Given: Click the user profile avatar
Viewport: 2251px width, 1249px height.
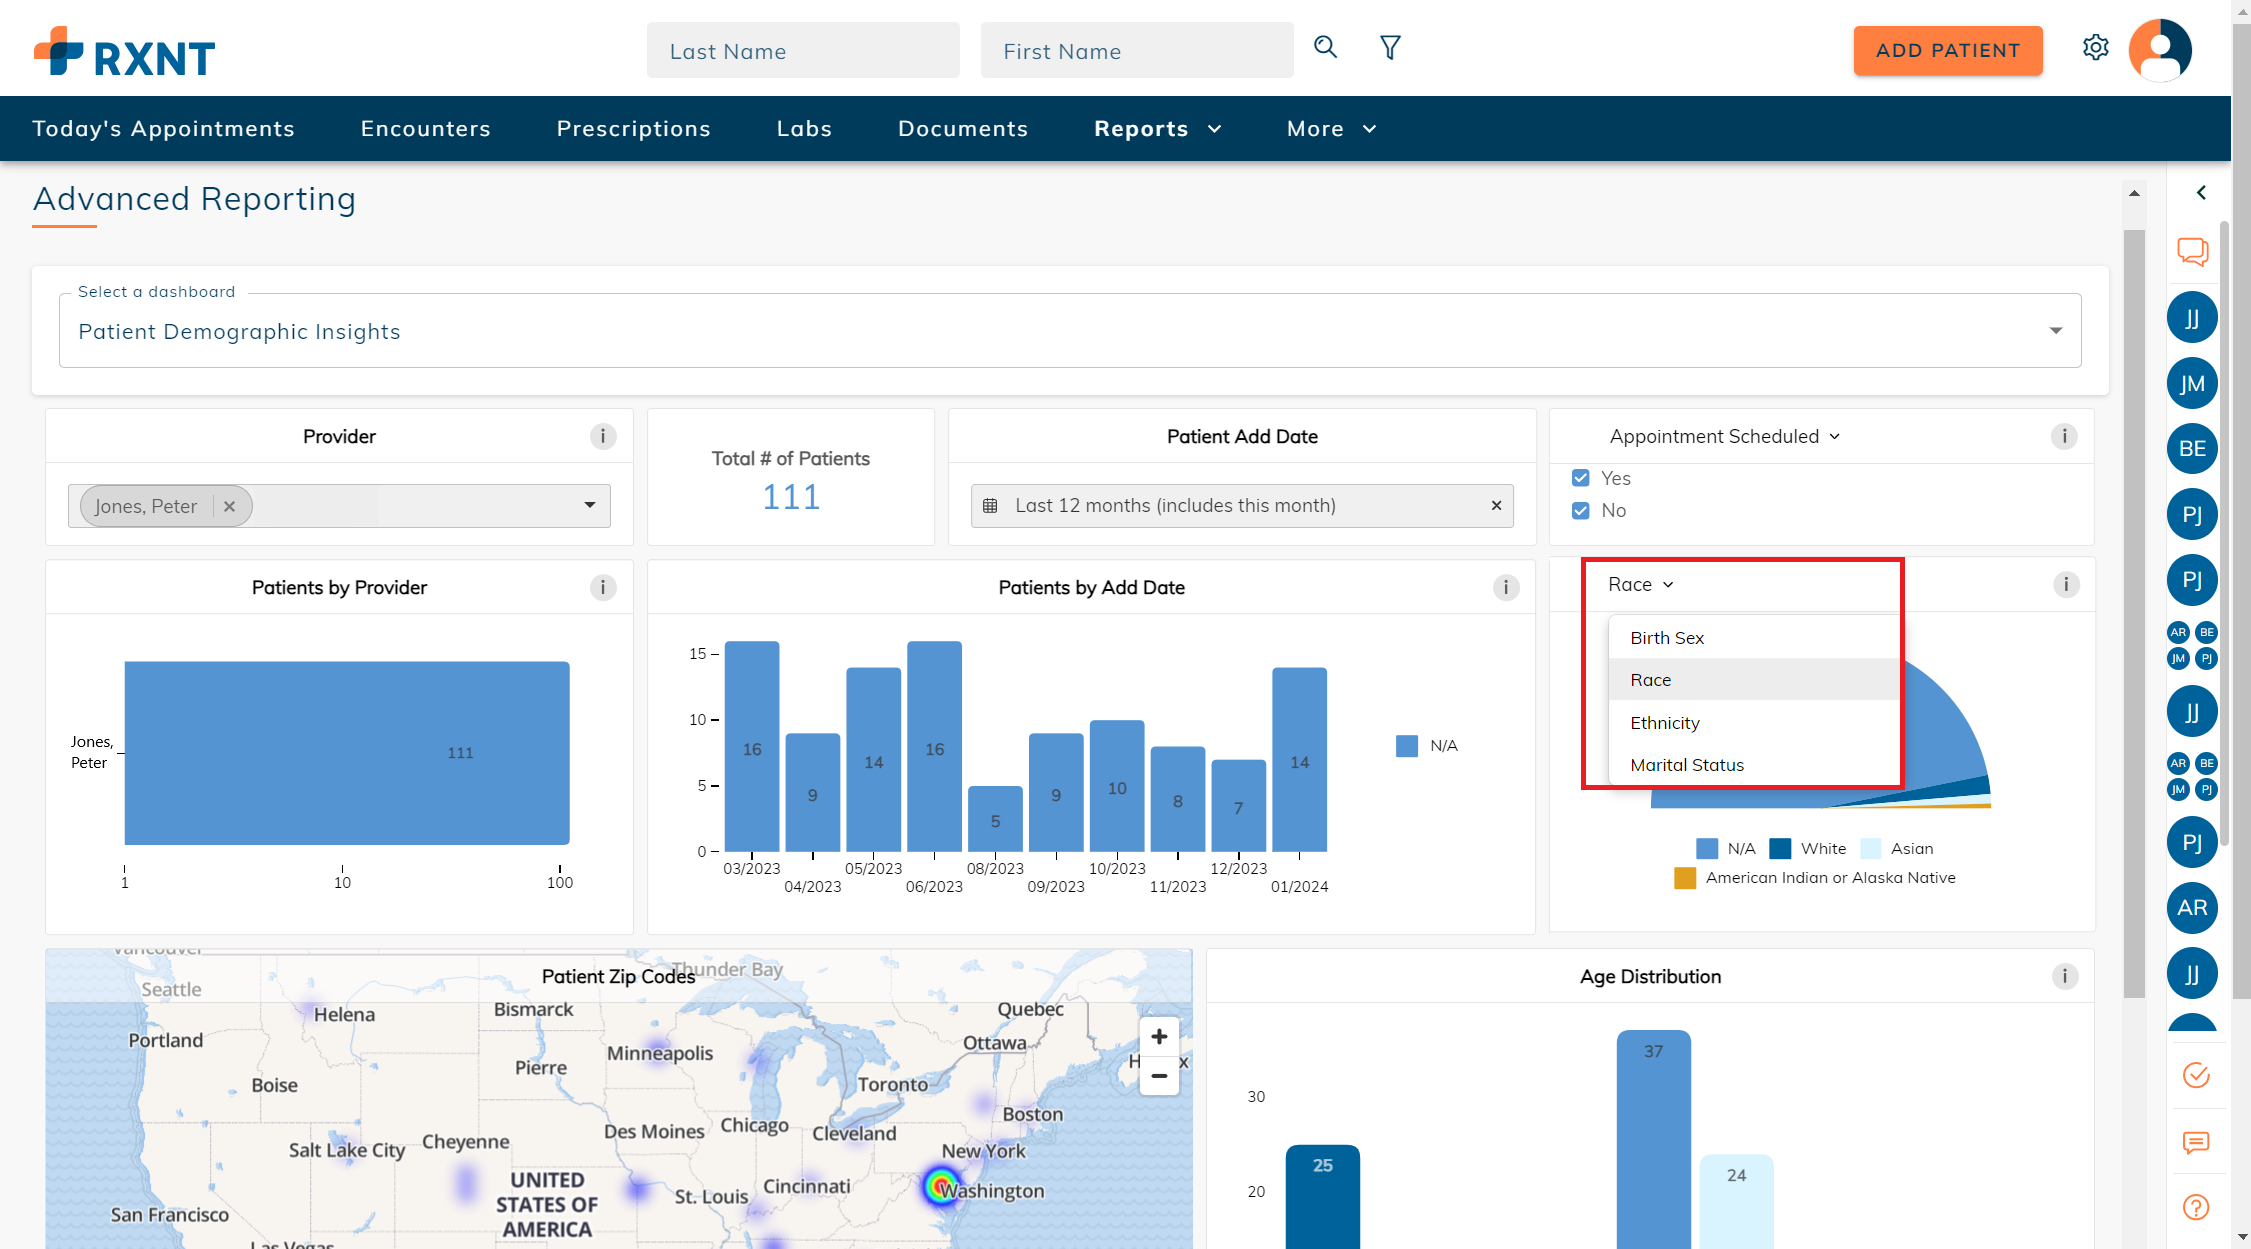Looking at the screenshot, I should [2160, 49].
